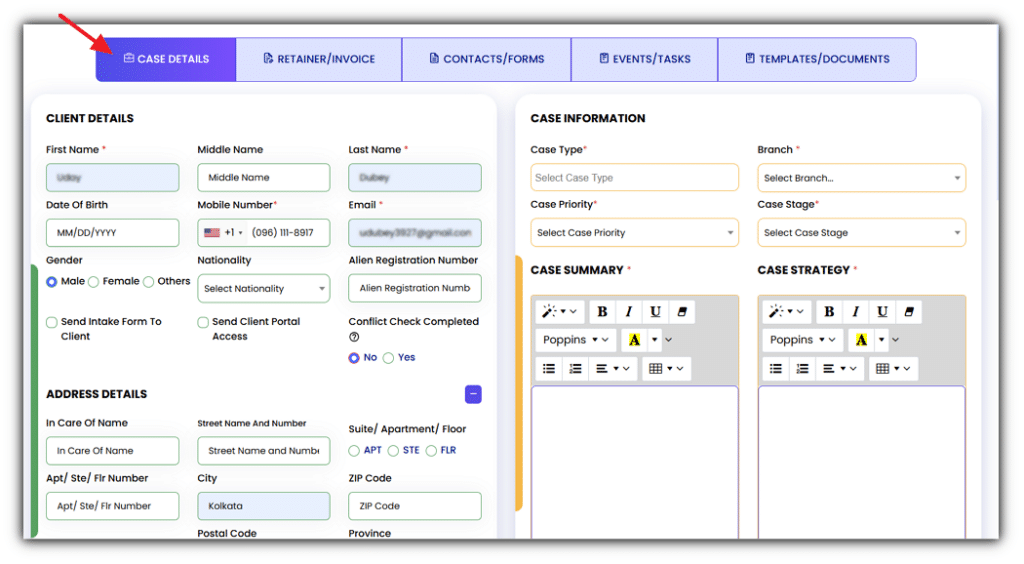
Task: Click eraser clear-format icon in Case Strategy
Action: (x=908, y=311)
